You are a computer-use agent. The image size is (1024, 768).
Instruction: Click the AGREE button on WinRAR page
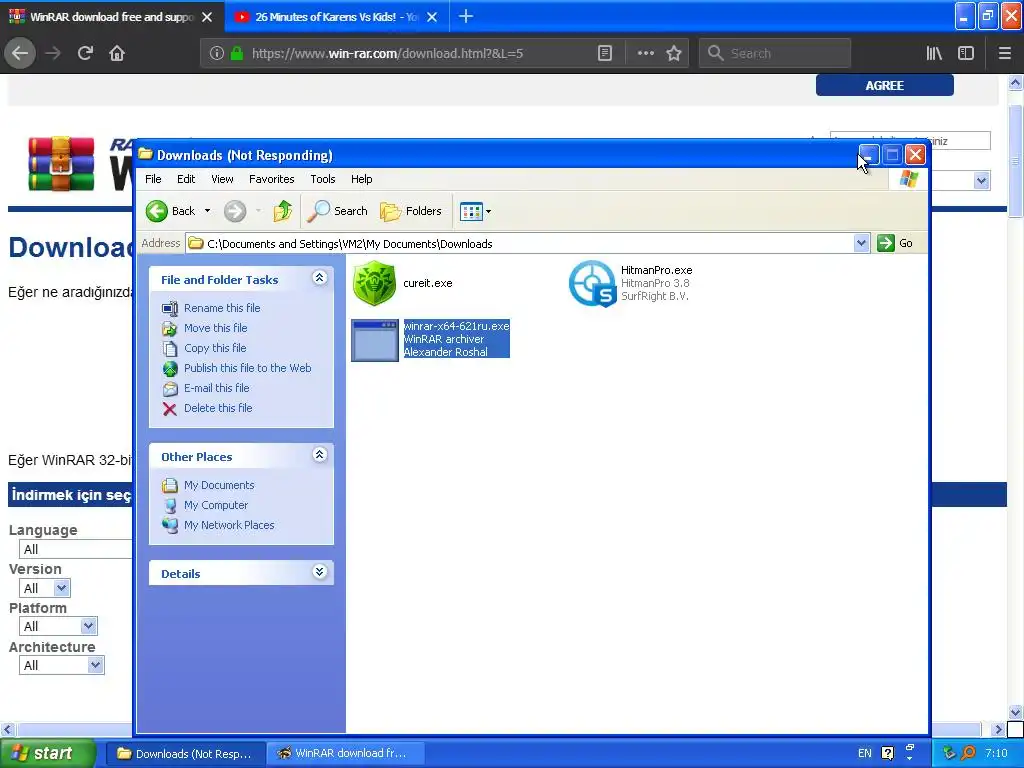tap(884, 86)
